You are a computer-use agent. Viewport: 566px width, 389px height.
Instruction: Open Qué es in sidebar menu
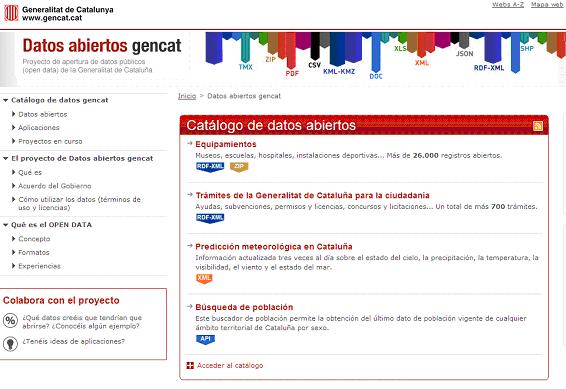click(30, 172)
